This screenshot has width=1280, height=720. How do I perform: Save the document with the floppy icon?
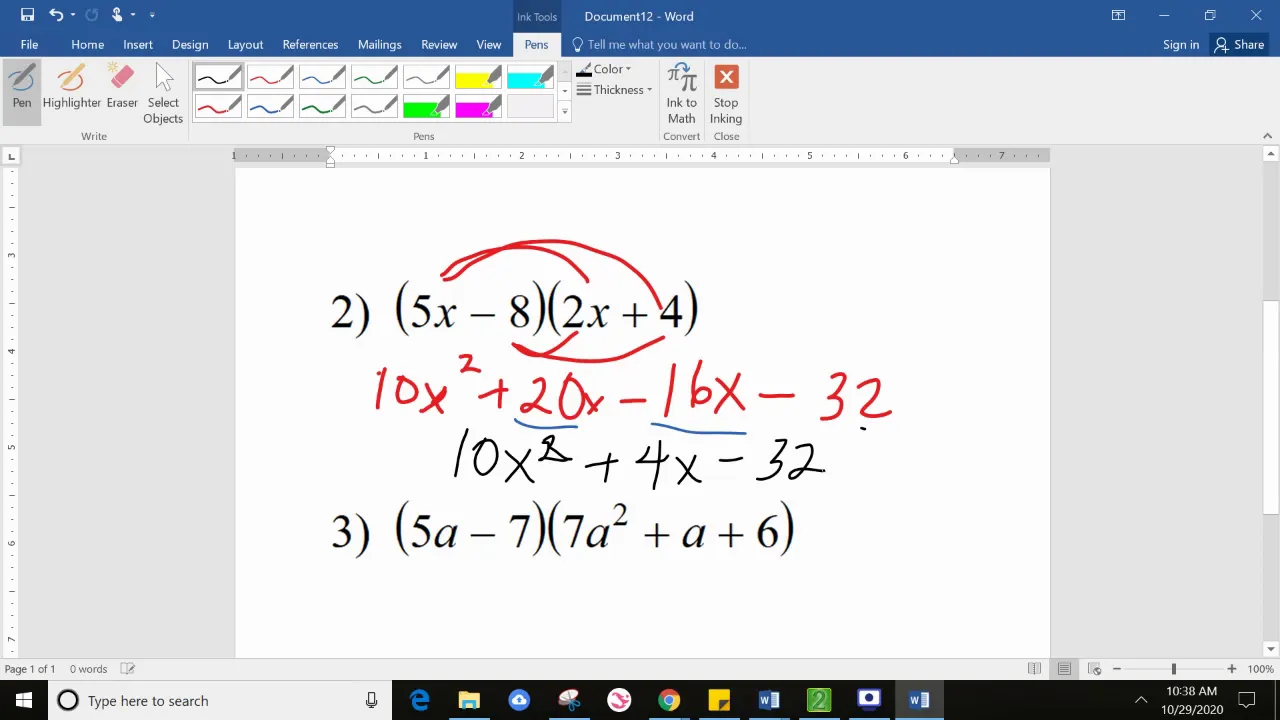[x=27, y=15]
